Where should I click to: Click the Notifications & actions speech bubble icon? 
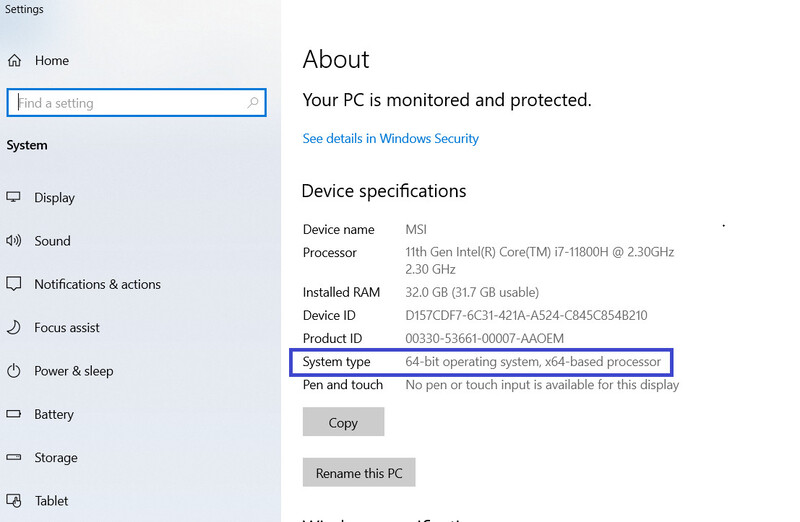point(14,284)
